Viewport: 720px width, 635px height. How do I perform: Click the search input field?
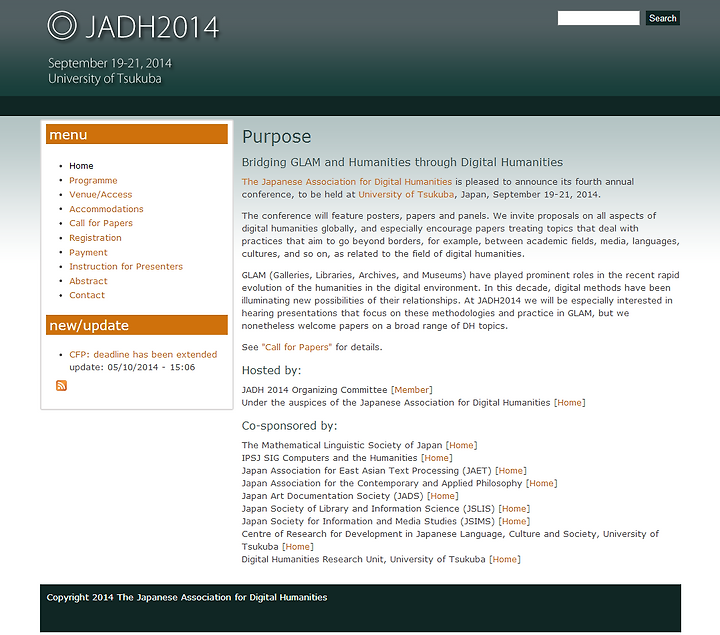tap(598, 18)
